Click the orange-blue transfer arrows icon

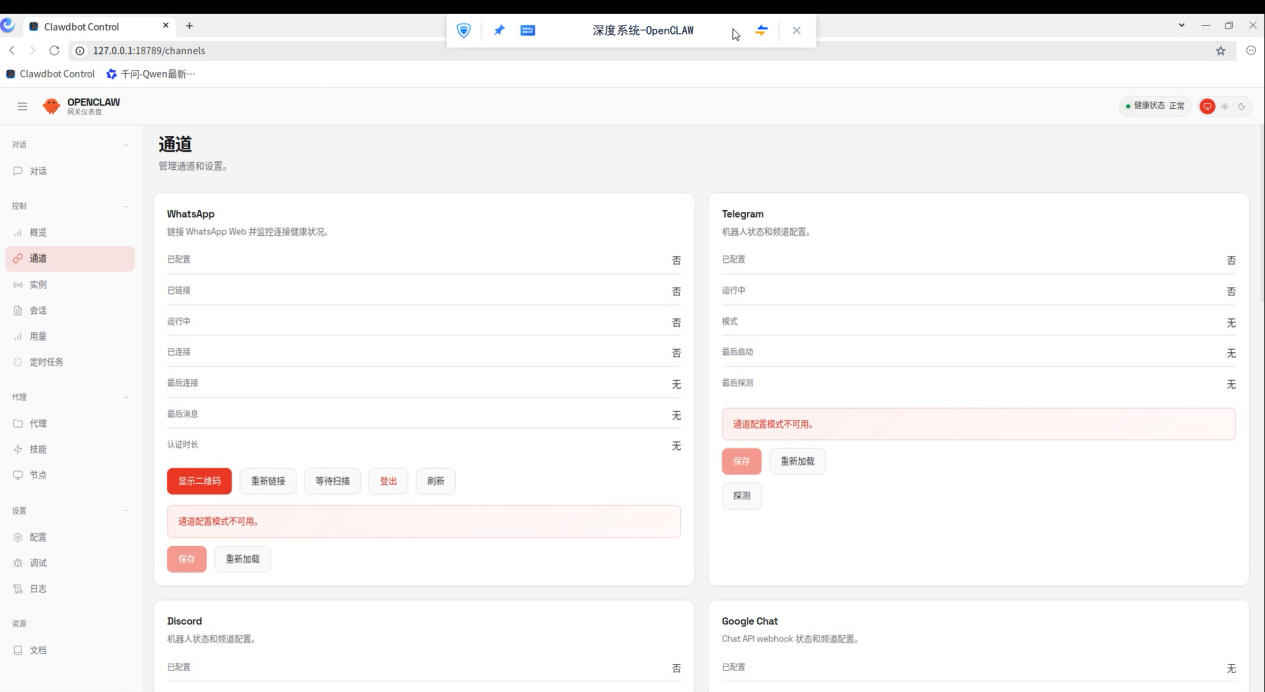[761, 31]
